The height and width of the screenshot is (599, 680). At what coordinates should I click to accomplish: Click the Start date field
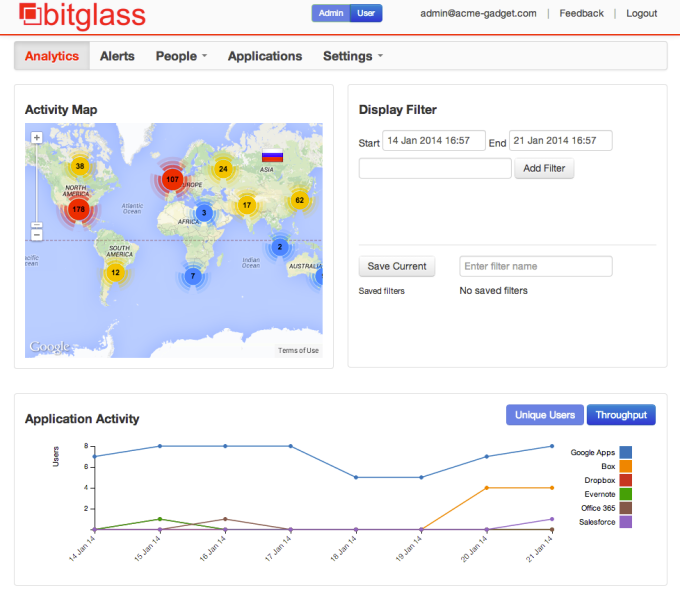point(434,141)
